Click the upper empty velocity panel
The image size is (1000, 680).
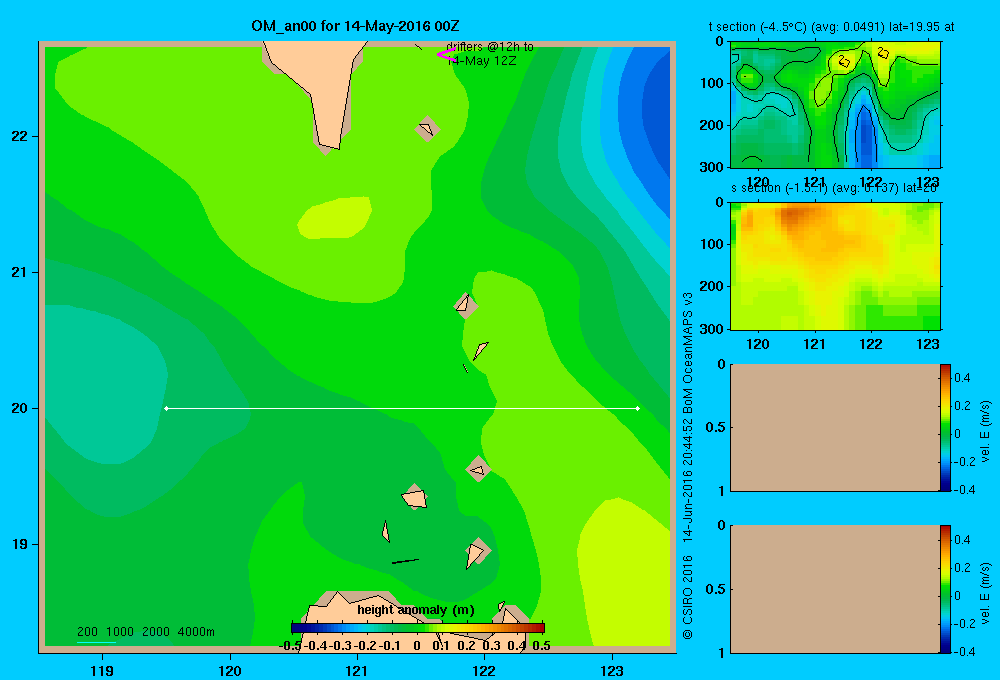coord(834,427)
